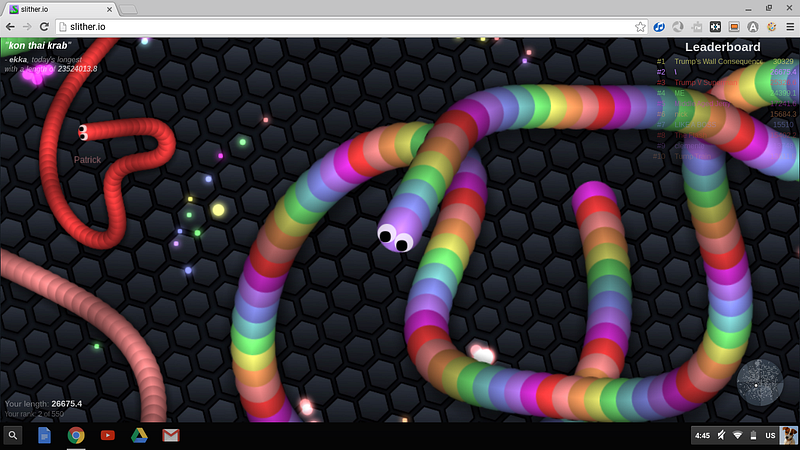Screen dimensions: 800x450
Task: Click the US keyboard layout indicator
Action: (x=770, y=435)
